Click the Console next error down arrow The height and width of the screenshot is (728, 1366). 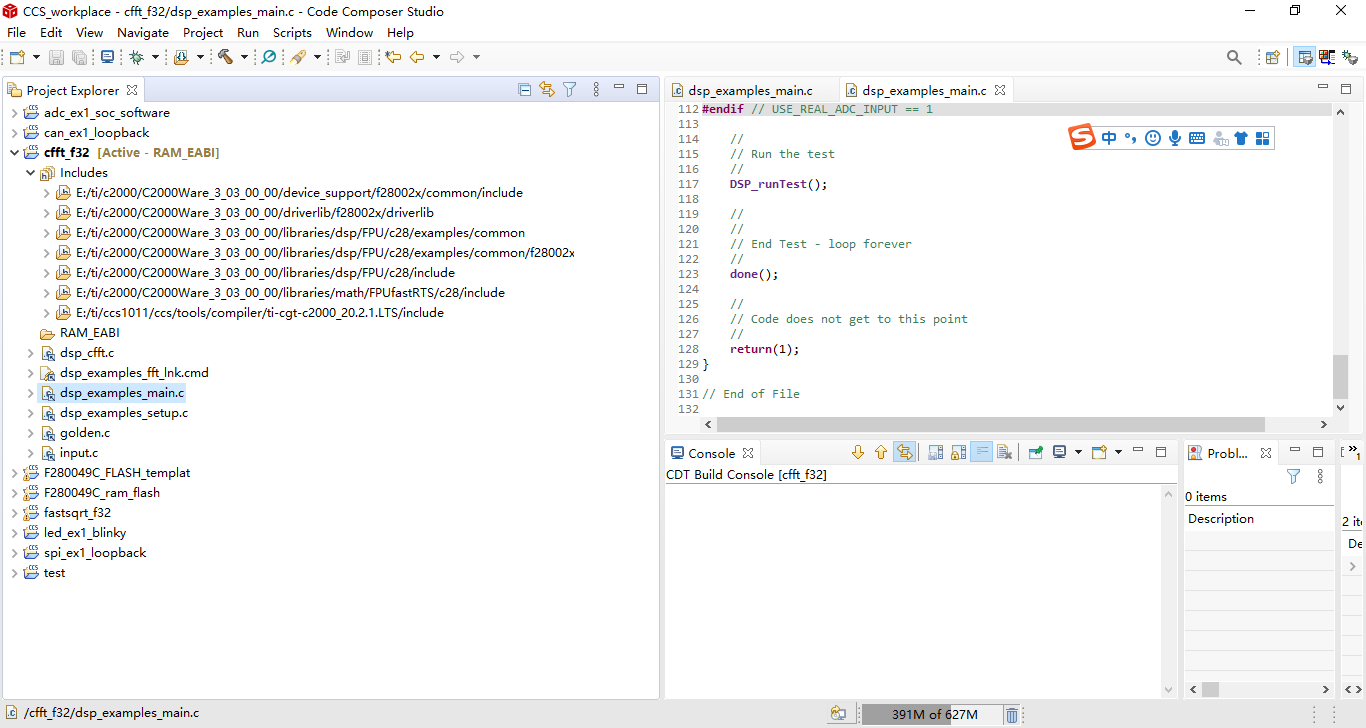click(857, 453)
